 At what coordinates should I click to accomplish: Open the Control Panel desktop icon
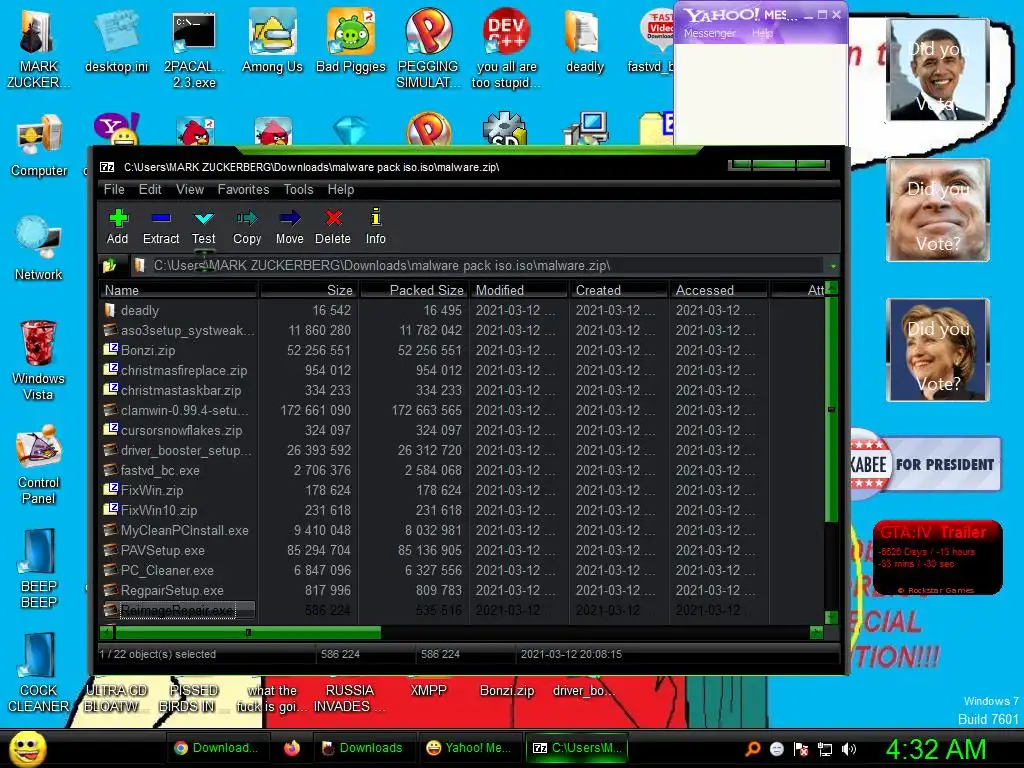pyautogui.click(x=39, y=465)
